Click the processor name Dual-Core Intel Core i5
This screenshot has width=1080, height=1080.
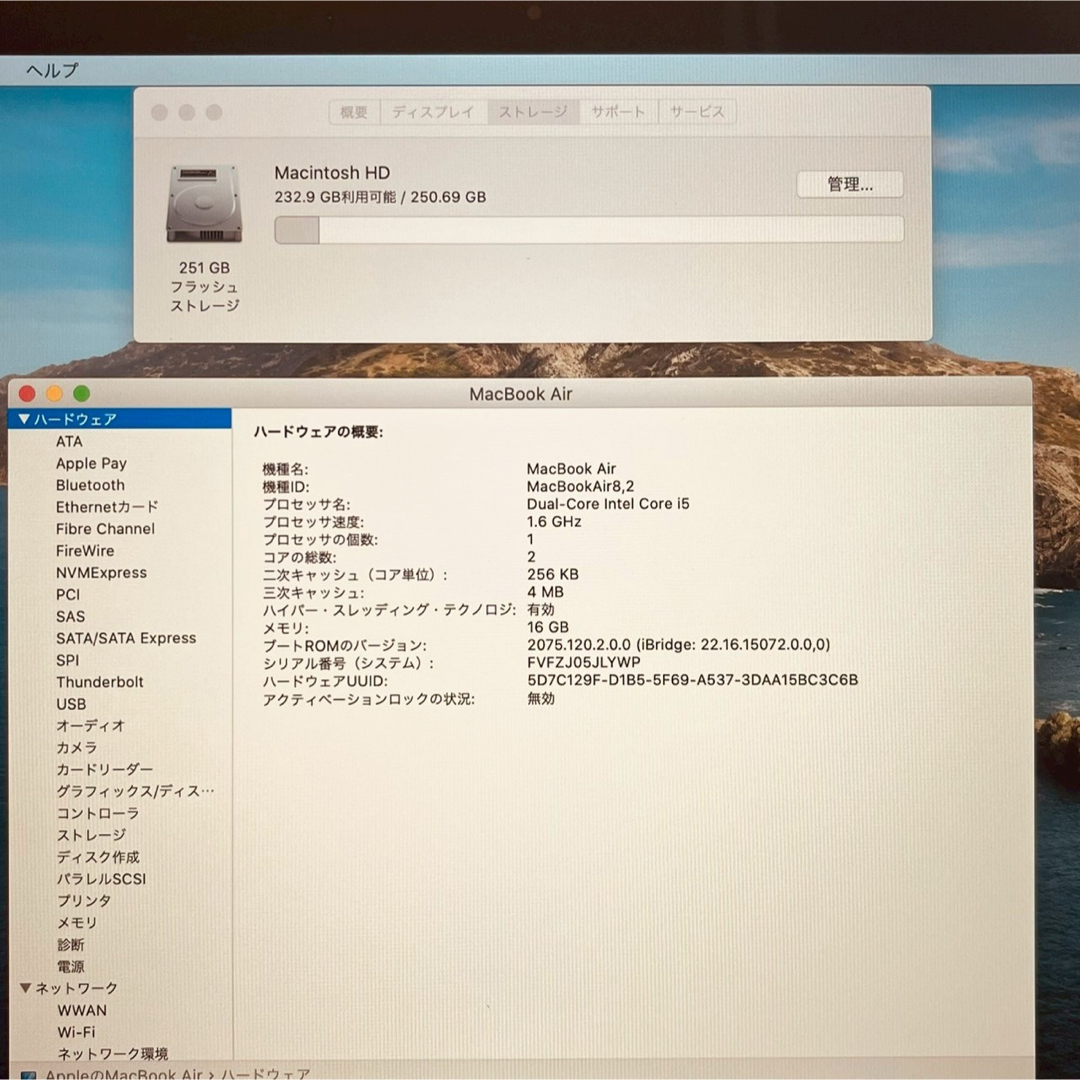[x=608, y=504]
